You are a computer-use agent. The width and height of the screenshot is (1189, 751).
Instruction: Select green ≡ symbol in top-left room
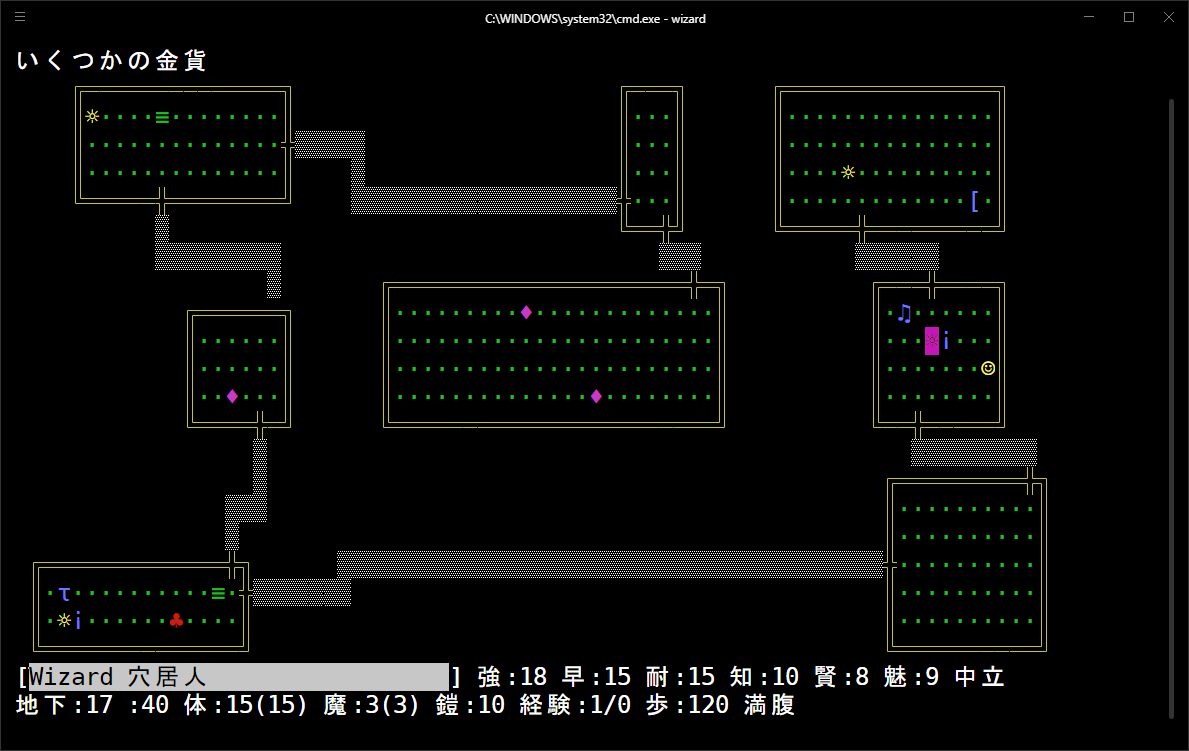(x=162, y=117)
